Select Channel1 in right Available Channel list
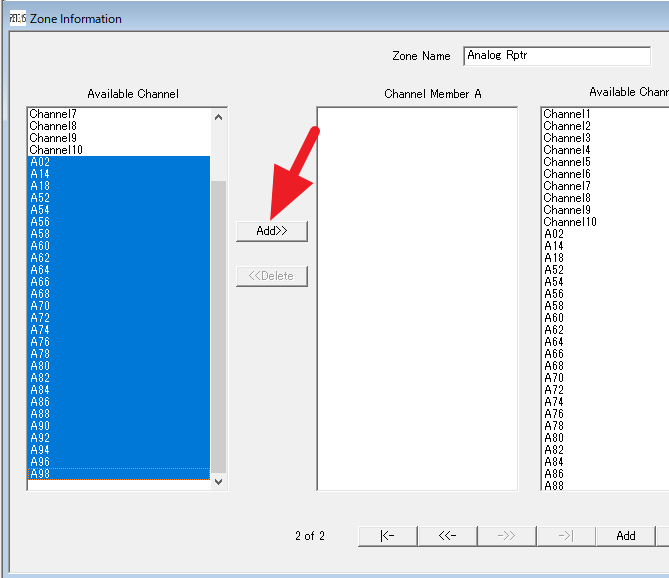The image size is (669, 578). pos(566,114)
